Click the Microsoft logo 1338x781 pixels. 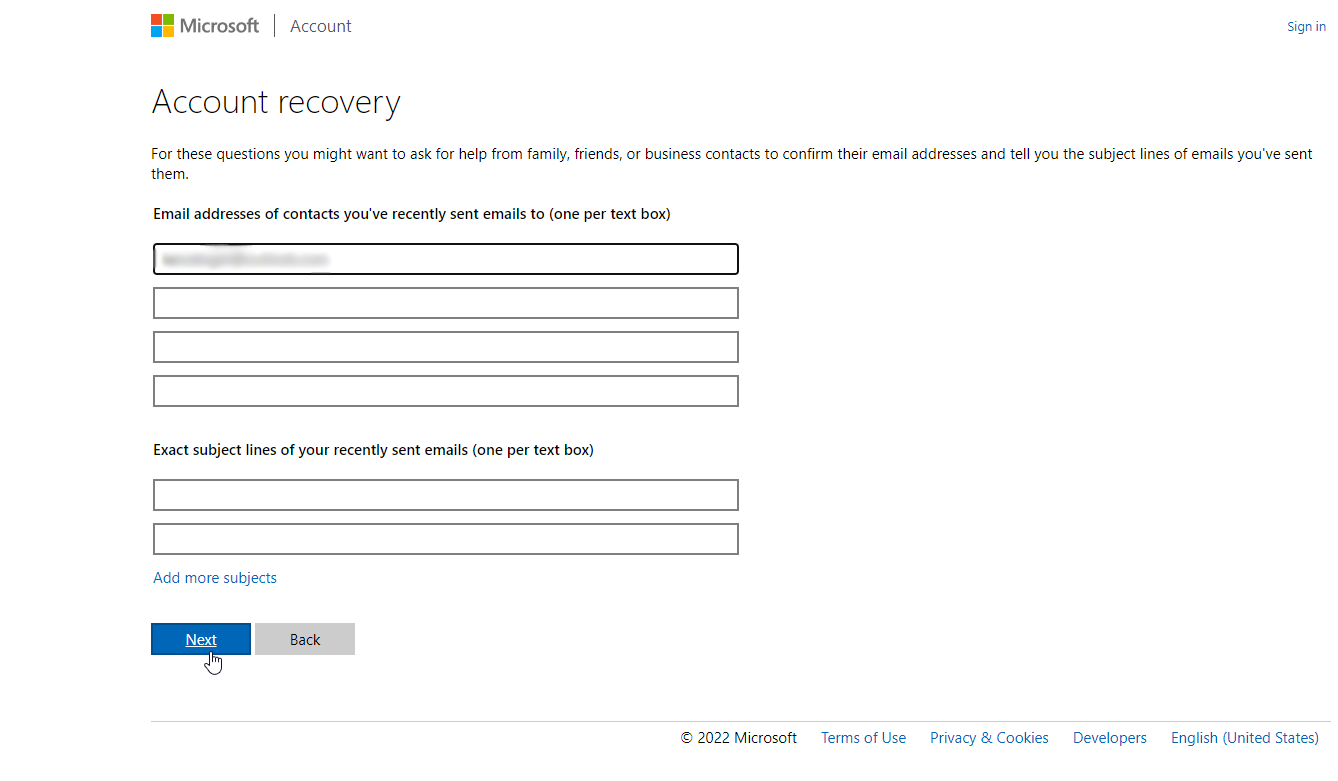pos(205,26)
